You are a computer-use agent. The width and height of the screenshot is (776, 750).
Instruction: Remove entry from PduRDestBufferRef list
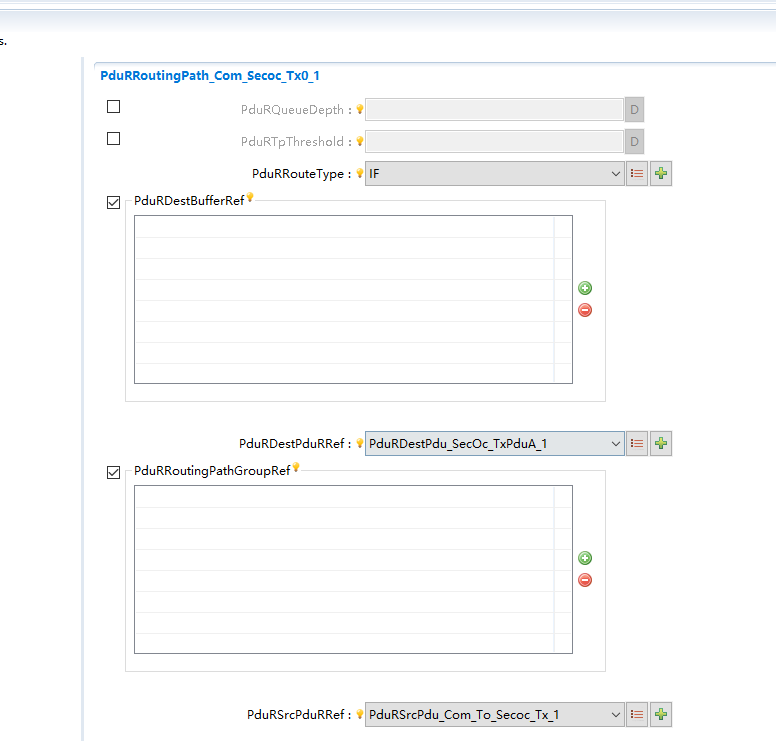[x=585, y=310]
